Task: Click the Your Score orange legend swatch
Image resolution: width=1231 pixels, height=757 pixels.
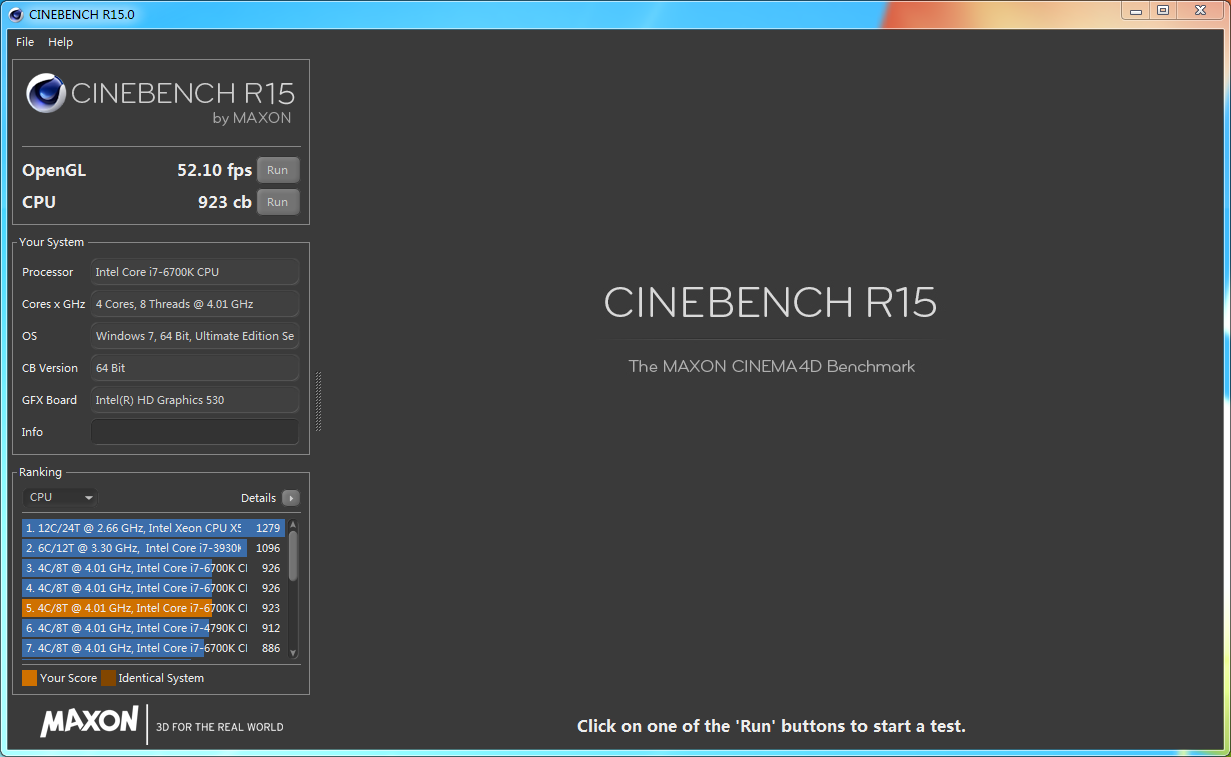Action: 30,678
